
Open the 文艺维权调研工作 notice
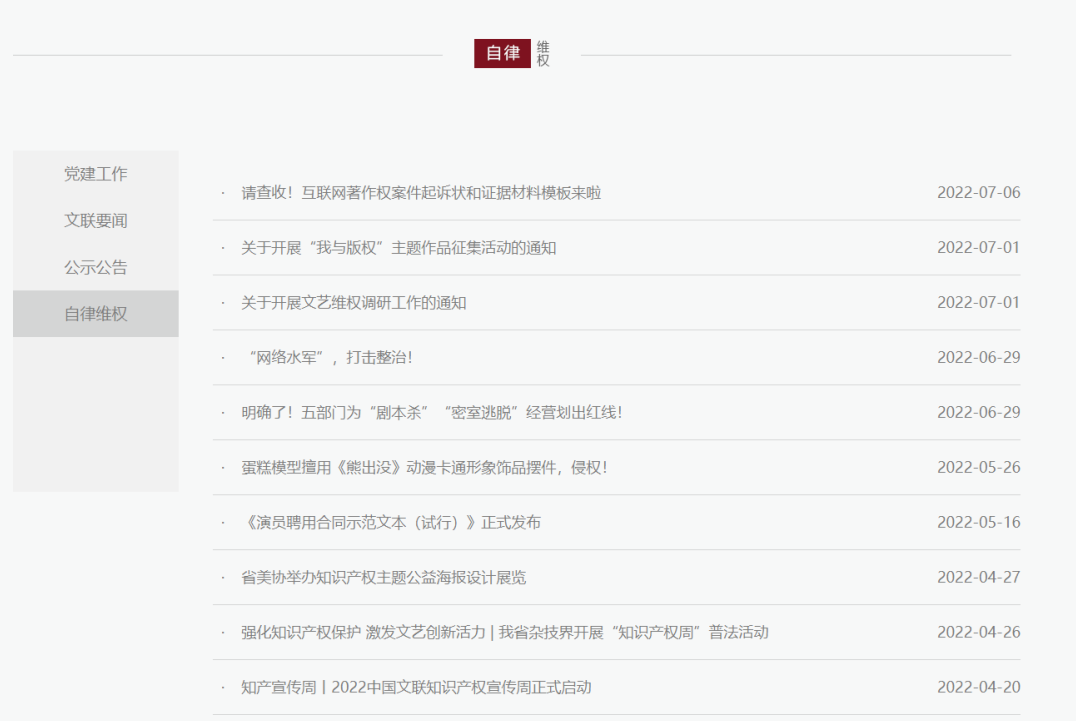(353, 303)
